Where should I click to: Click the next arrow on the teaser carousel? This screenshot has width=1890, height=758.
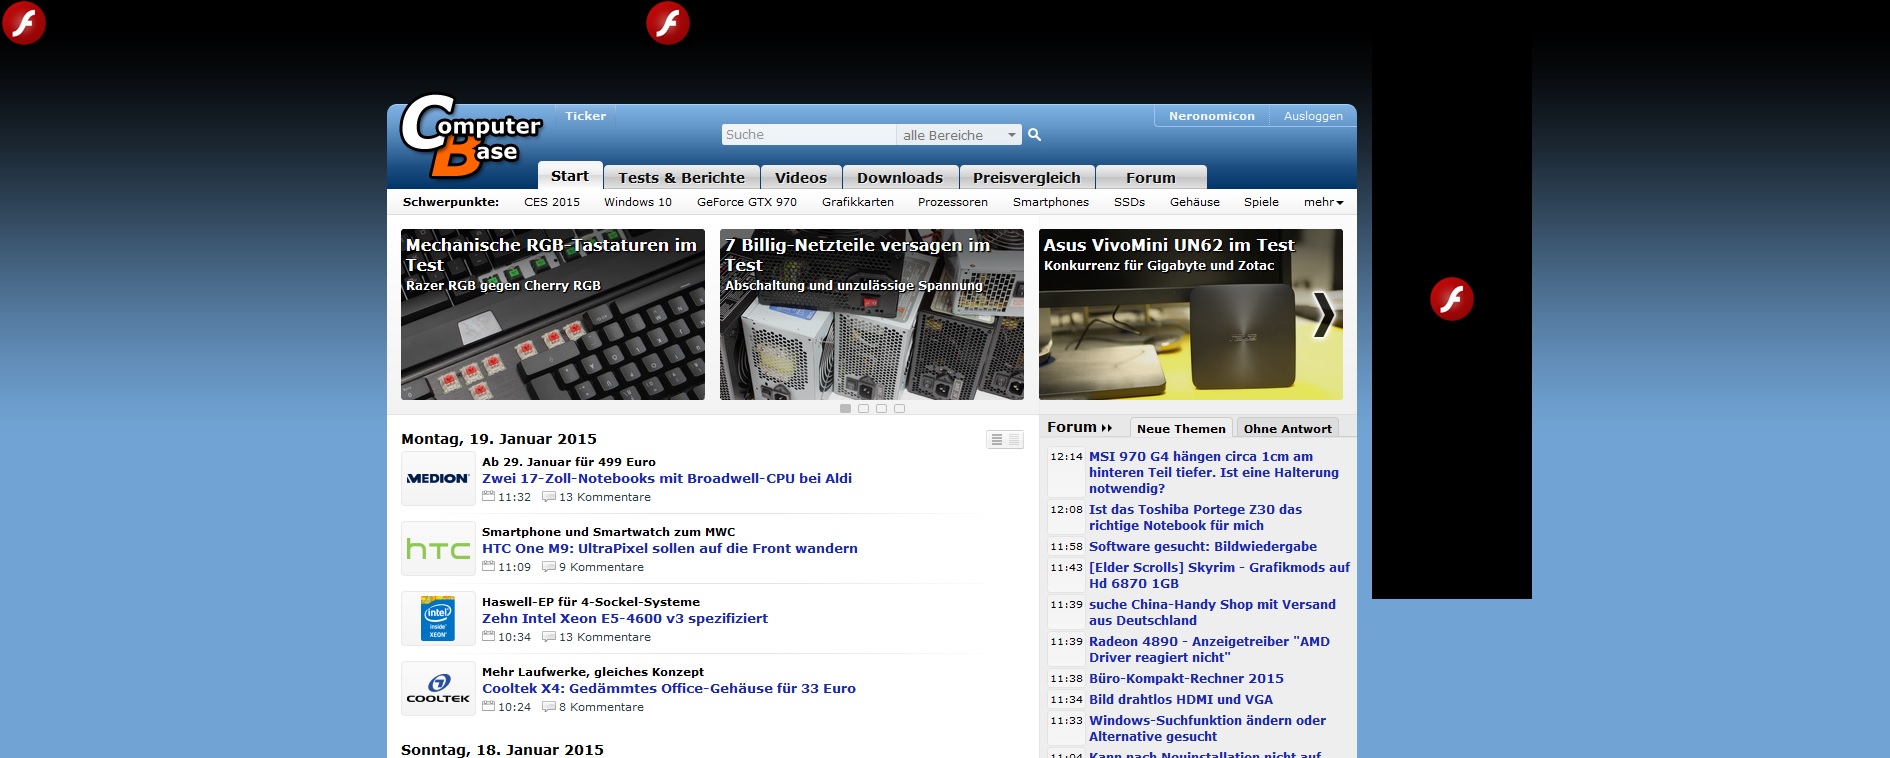[x=1323, y=314]
